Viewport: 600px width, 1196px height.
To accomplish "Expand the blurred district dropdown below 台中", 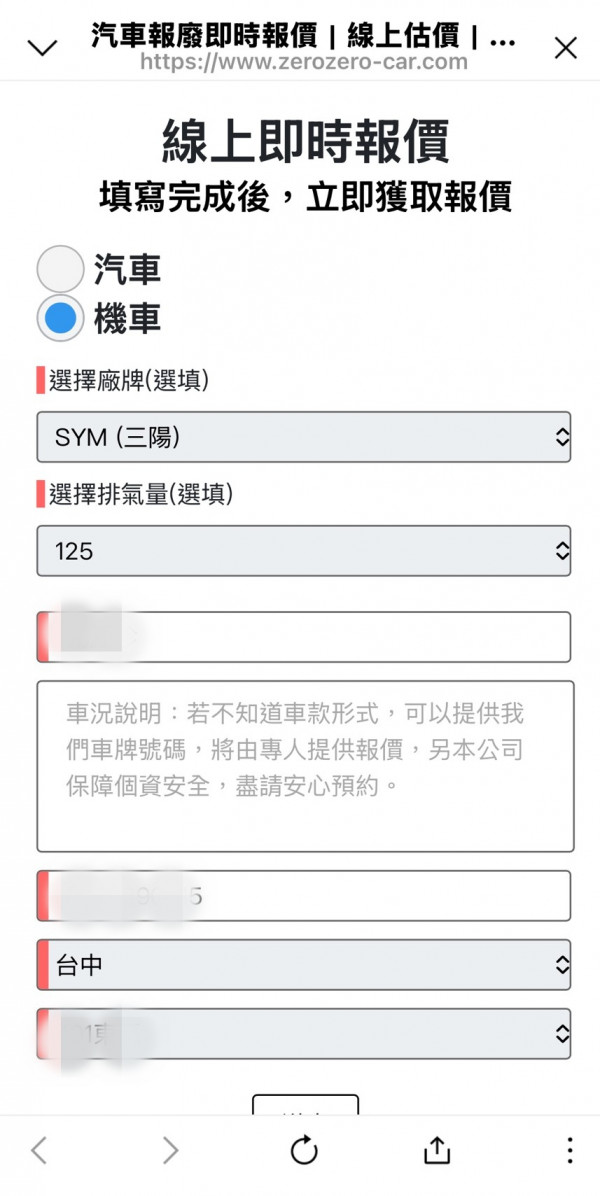I will pyautogui.click(x=304, y=1034).
